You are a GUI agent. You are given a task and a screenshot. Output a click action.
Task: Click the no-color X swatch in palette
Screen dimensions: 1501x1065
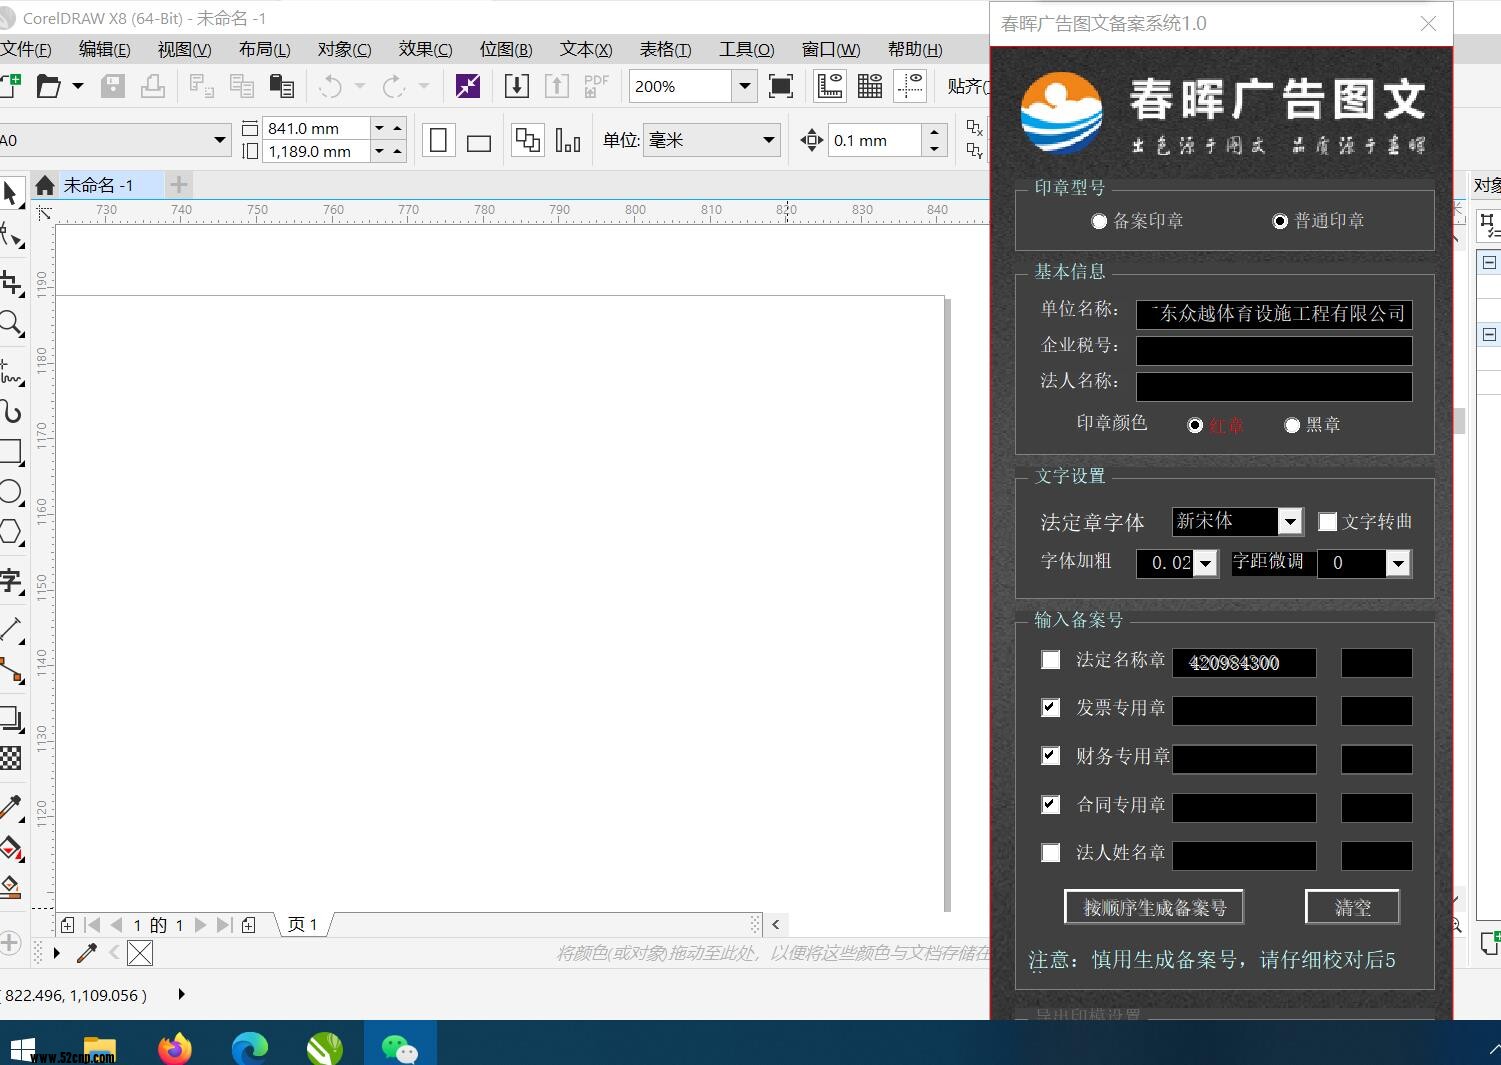[140, 953]
